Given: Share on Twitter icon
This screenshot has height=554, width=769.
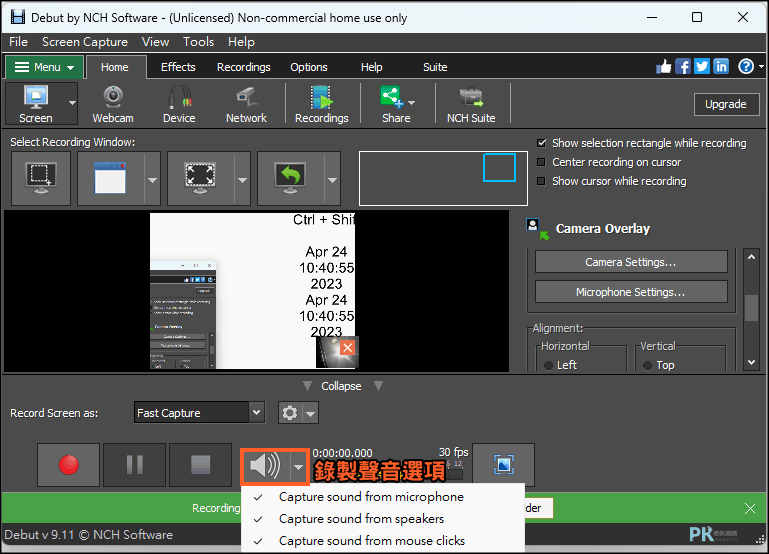Looking at the screenshot, I should [x=702, y=66].
